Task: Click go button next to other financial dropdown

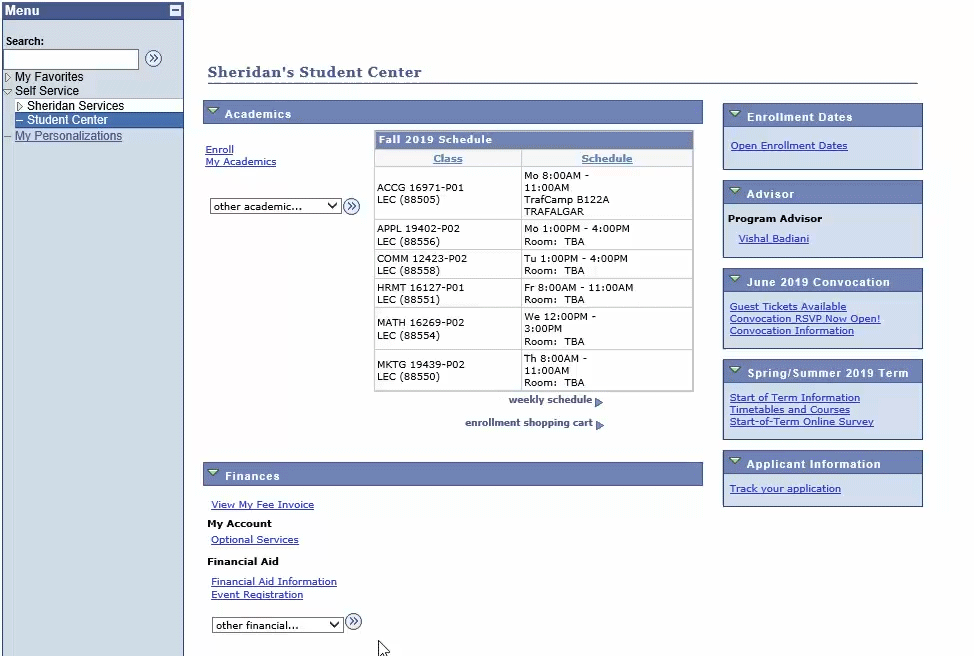Action: [x=353, y=621]
